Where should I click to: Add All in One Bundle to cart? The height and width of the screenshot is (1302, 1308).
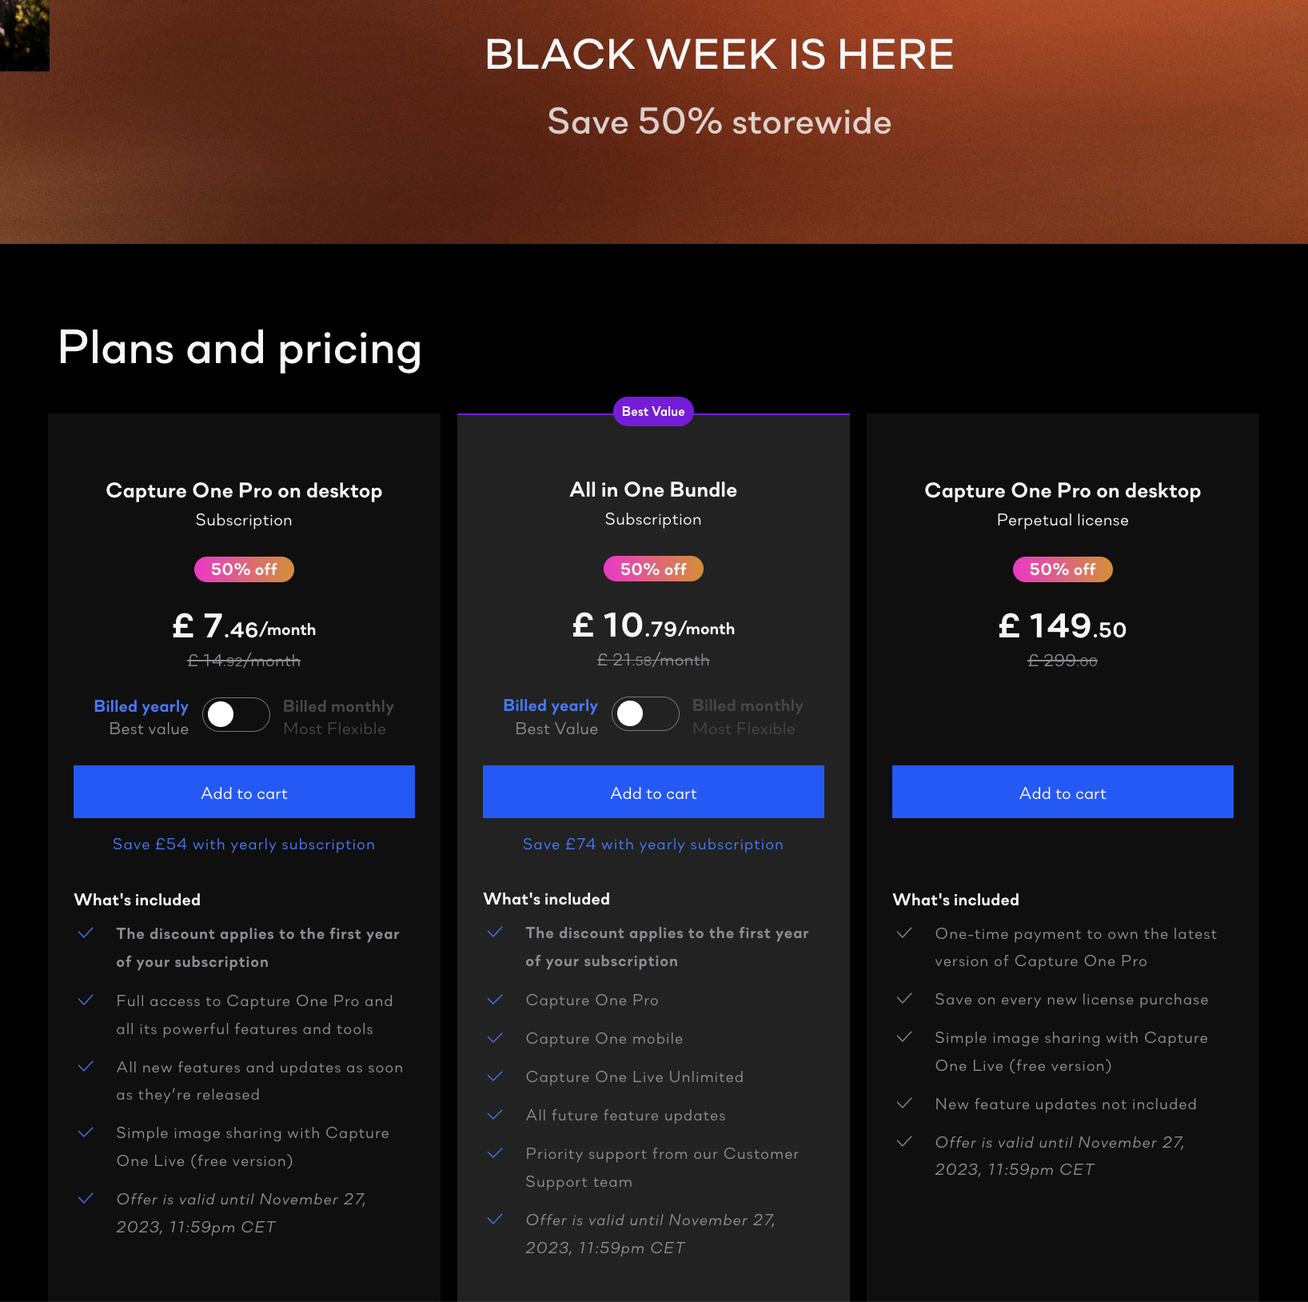pos(653,792)
